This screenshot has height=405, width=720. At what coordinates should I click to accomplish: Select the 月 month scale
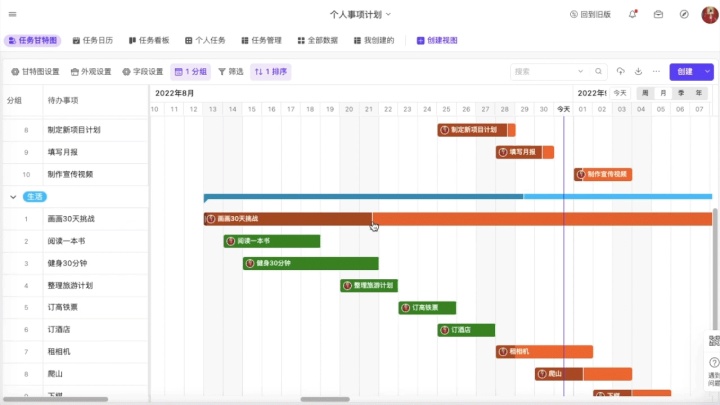(x=663, y=93)
